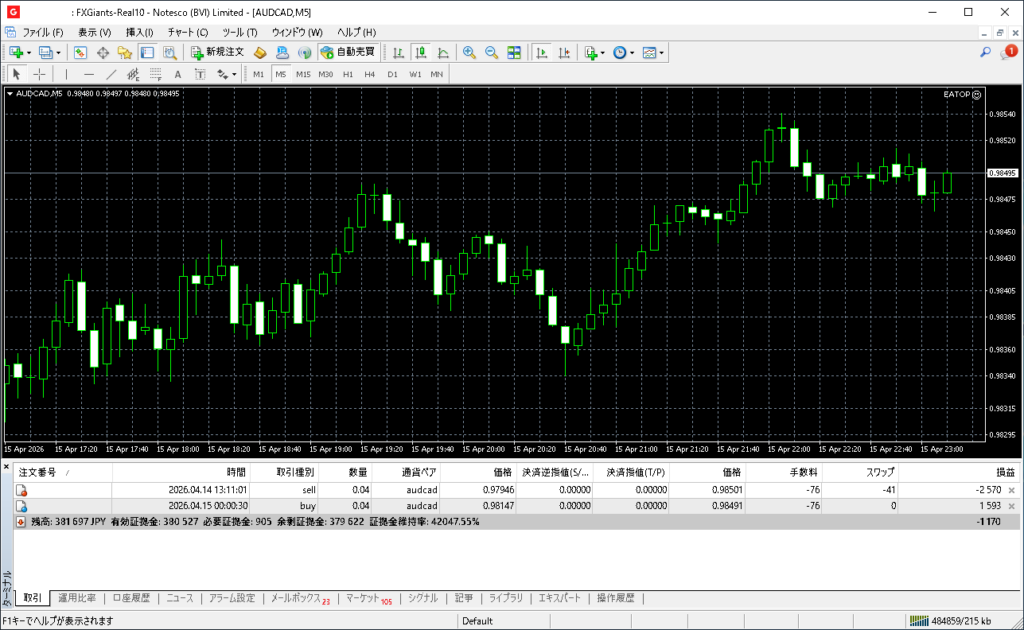Switch to the 口座履歴 tab
Screen dimensions: 1024x630
tap(131, 598)
